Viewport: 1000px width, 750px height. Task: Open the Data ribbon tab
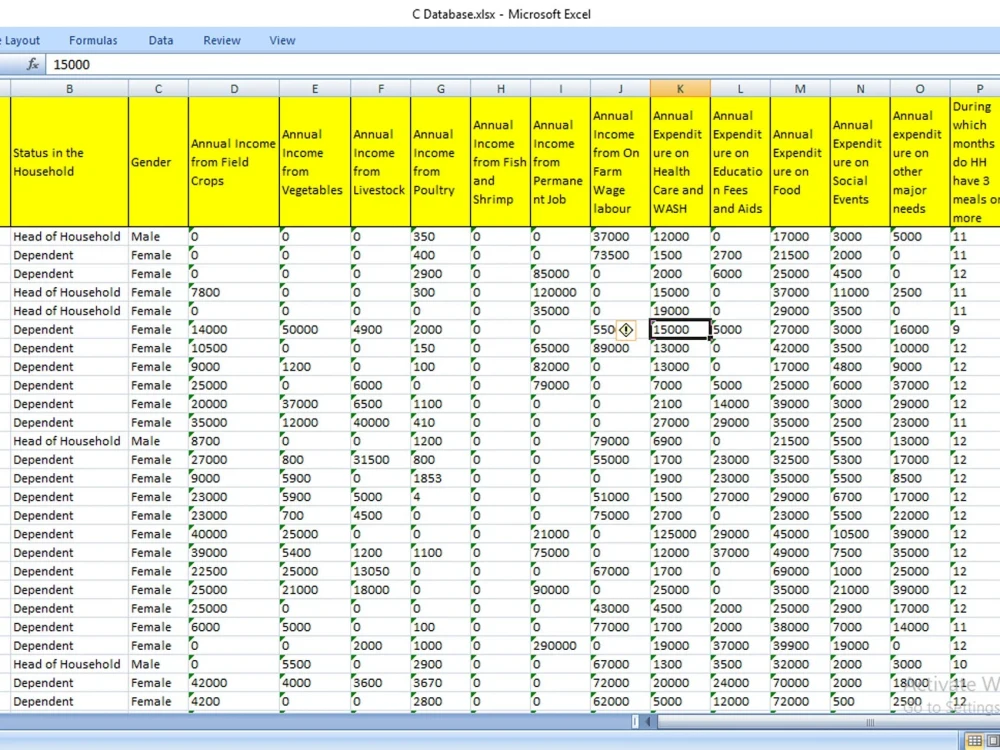161,40
